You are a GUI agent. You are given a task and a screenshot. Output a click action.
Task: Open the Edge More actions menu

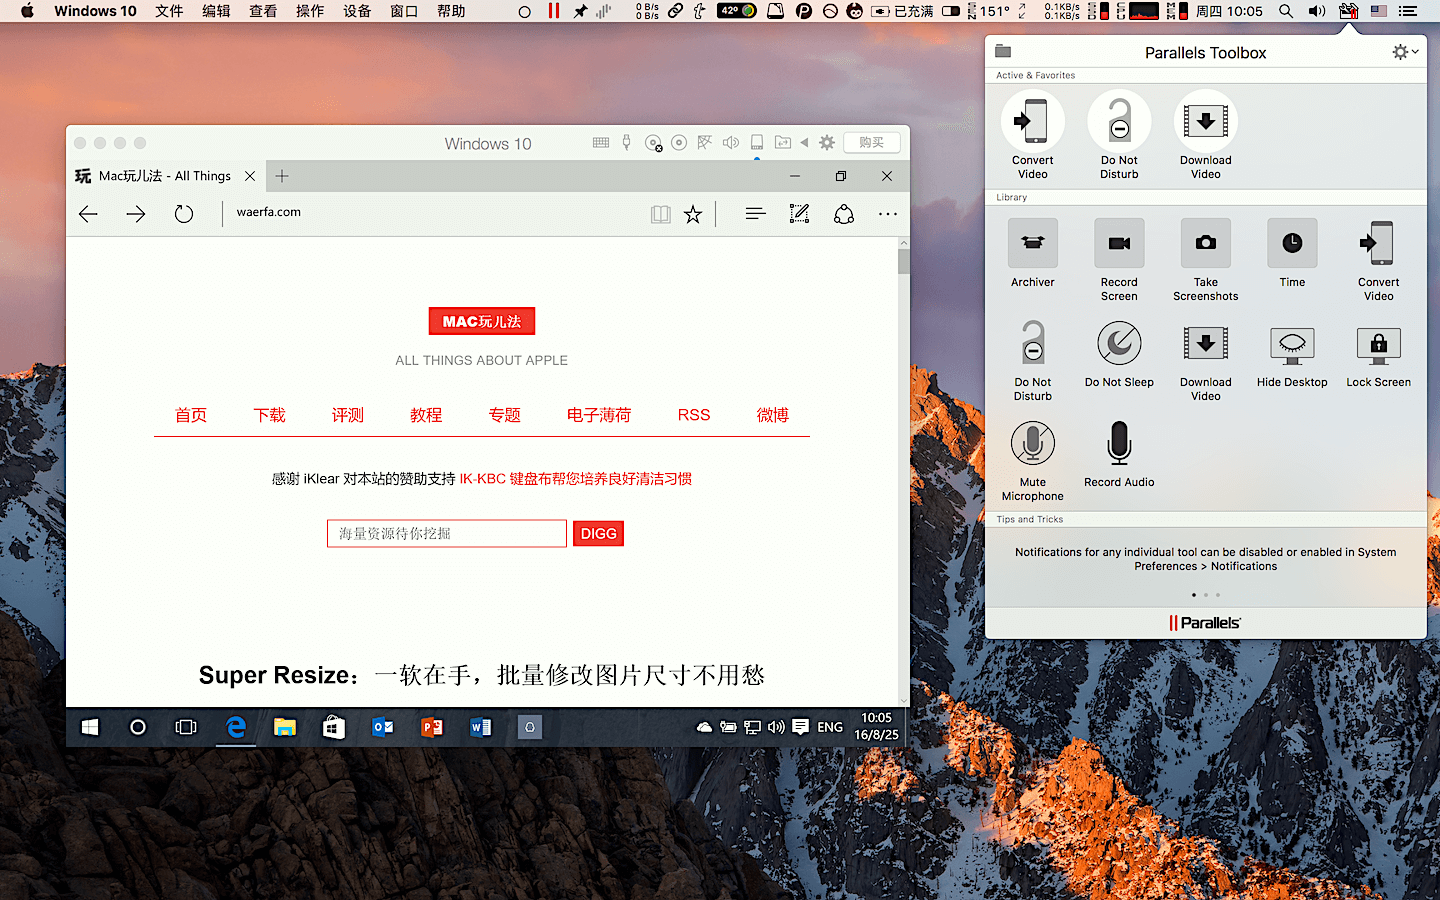pos(888,214)
